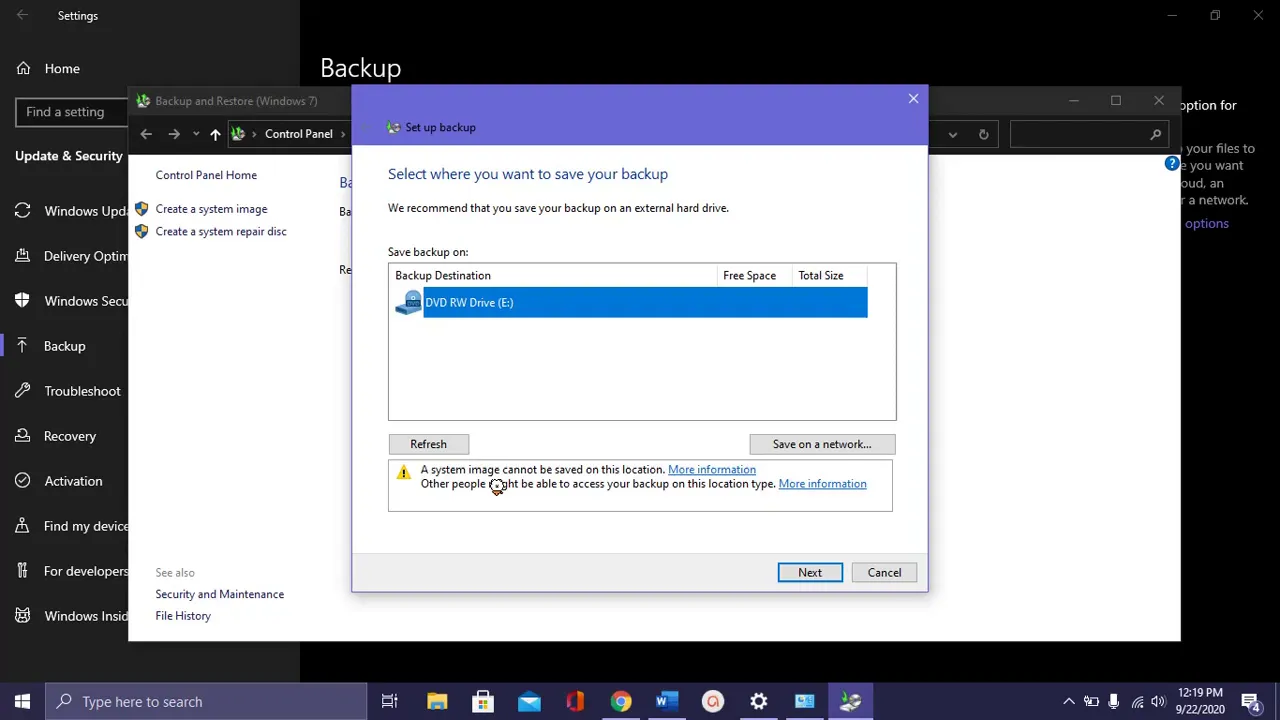This screenshot has height=720, width=1280.
Task: Open Delivery Optimization in Settings sidebar
Action: click(64, 256)
